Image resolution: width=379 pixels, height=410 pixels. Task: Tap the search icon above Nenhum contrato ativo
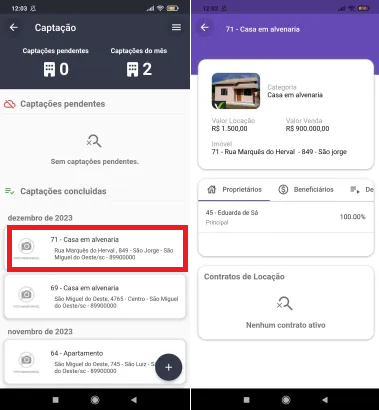[285, 304]
